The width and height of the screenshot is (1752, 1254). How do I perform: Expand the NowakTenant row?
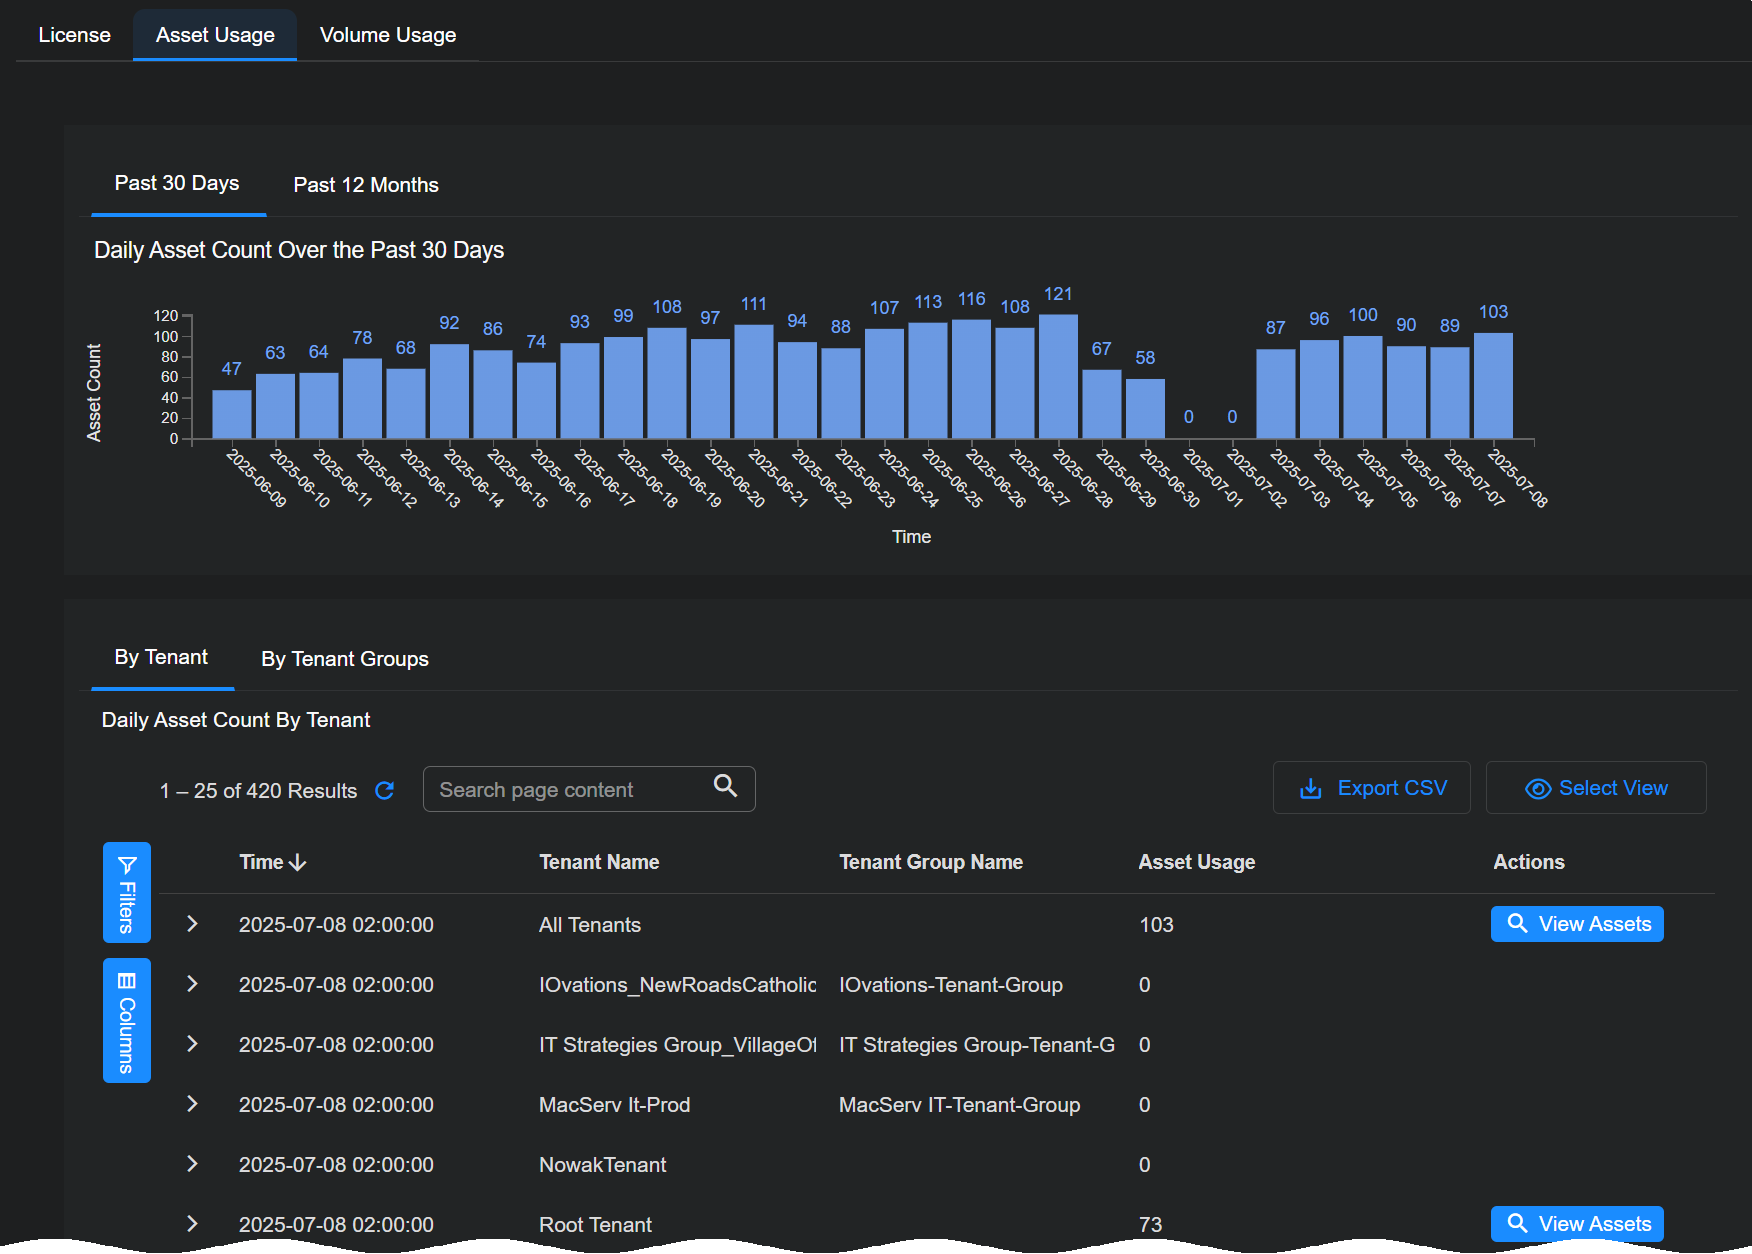coord(192,1164)
